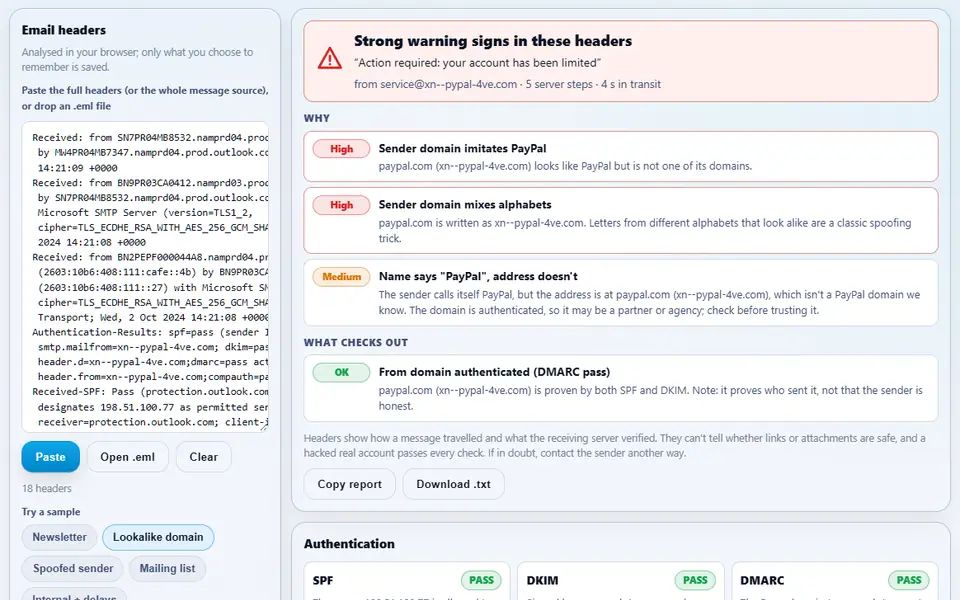Click the DKIM PASS badge
This screenshot has height=600, width=960.
tap(695, 580)
